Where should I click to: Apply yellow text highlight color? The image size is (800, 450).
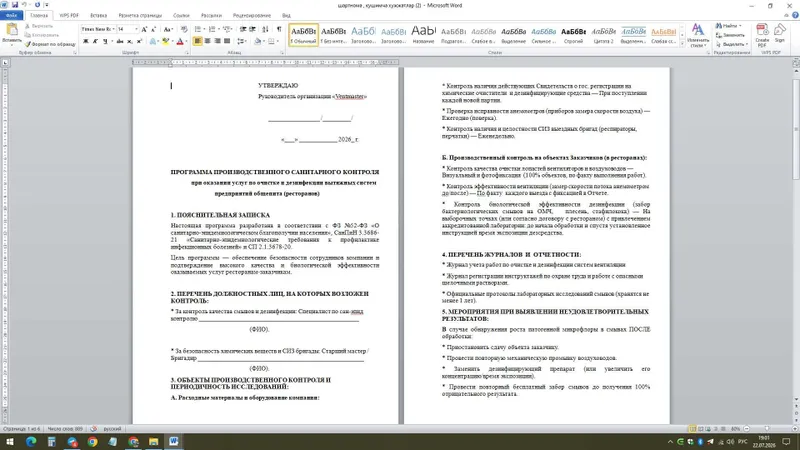[x=165, y=41]
